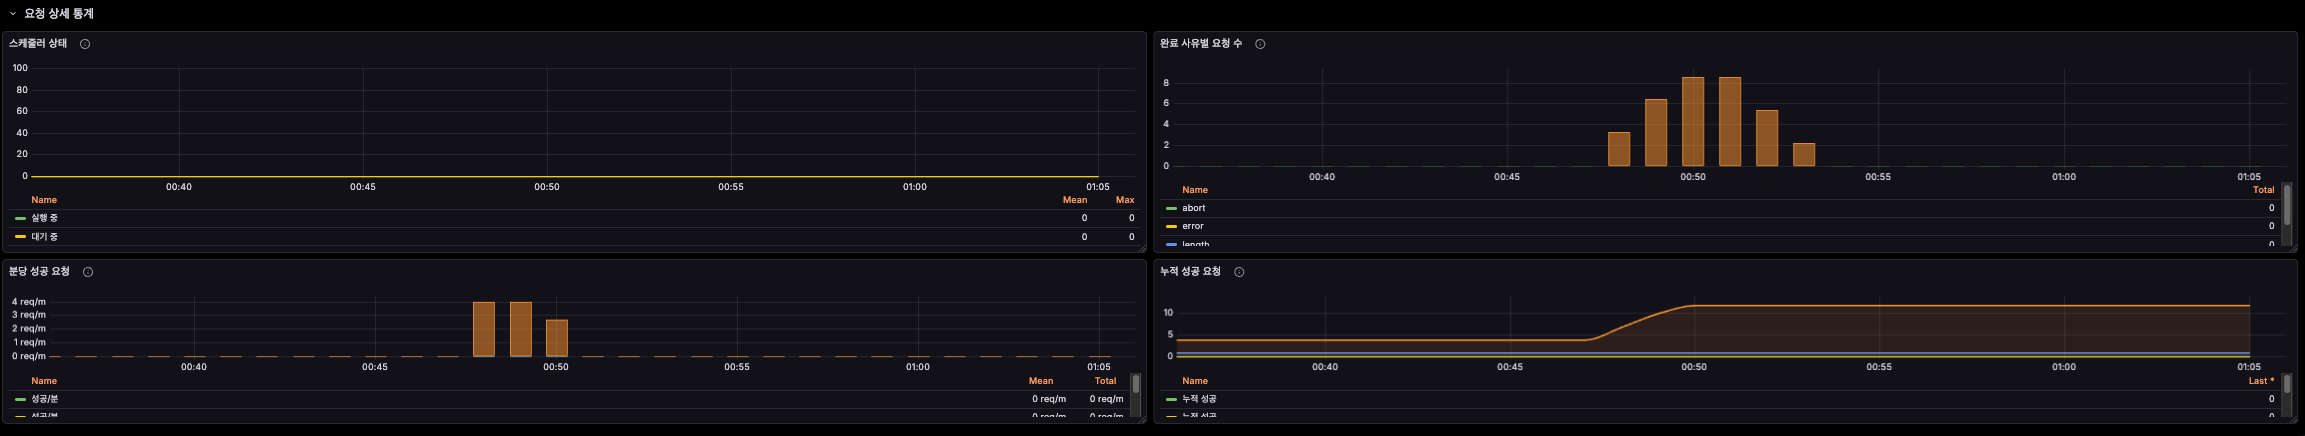Click the 요청 상세 통계 row title
The height and width of the screenshot is (436, 2305).
pos(59,14)
